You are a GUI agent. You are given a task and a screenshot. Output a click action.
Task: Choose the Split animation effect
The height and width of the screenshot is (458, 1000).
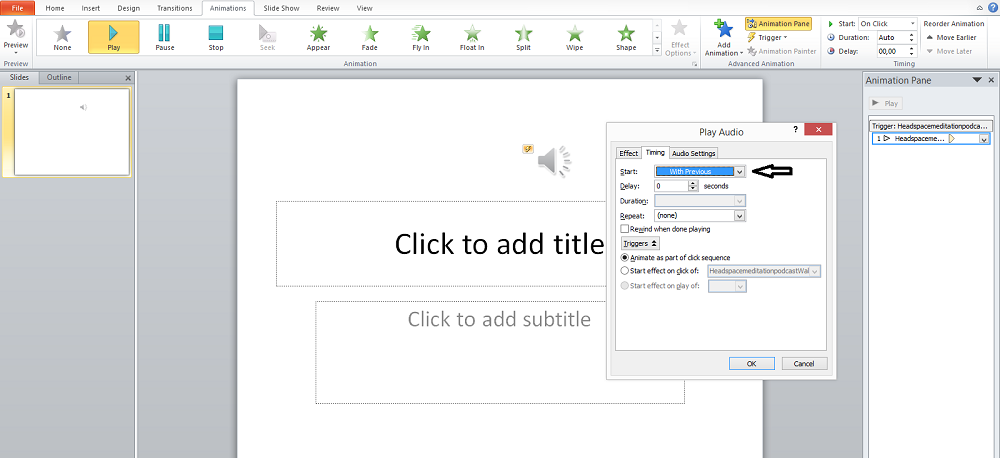click(x=525, y=37)
